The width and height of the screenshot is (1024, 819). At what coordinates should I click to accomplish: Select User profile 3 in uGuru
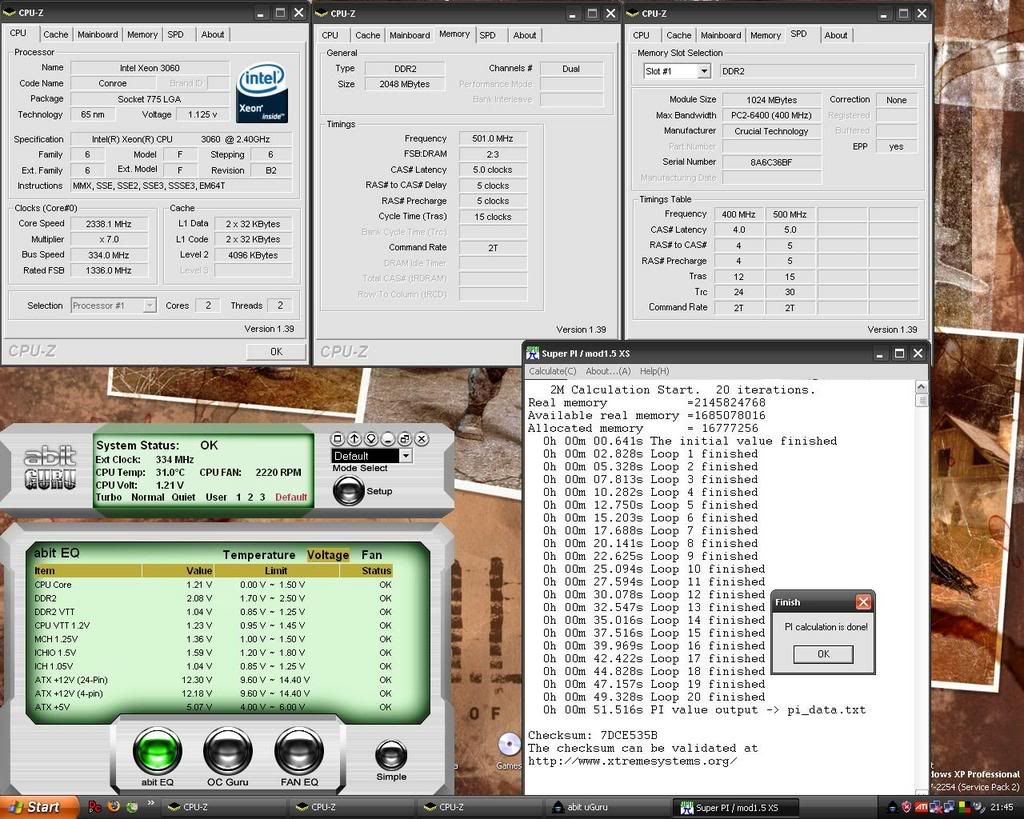(x=263, y=497)
